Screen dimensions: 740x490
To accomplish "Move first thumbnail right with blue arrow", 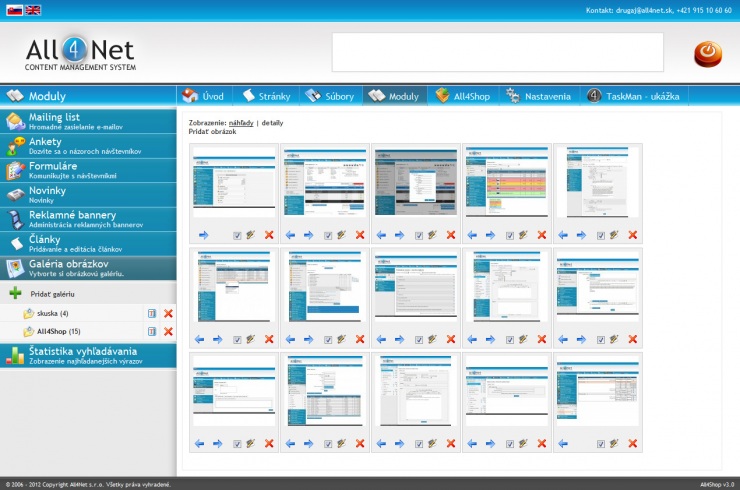I will 203,235.
